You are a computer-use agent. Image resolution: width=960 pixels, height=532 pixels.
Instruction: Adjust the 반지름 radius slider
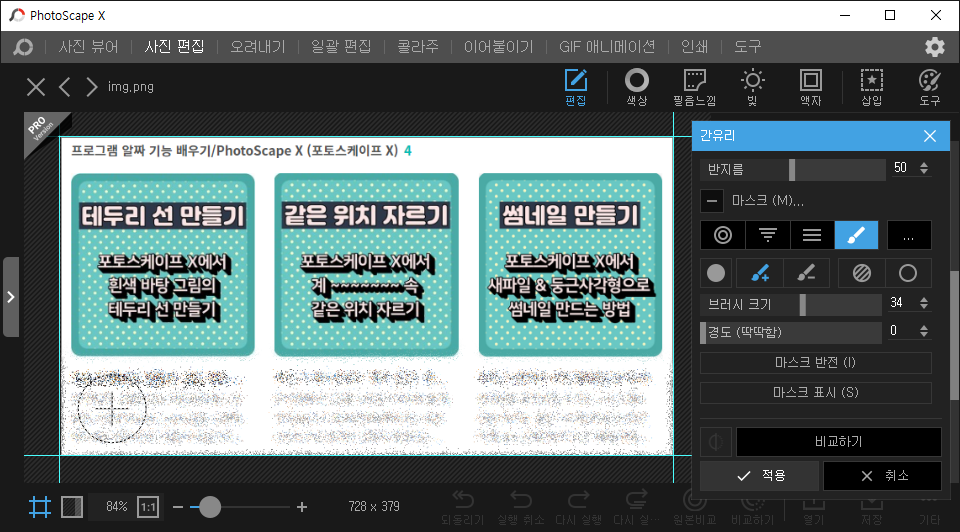[x=793, y=170]
